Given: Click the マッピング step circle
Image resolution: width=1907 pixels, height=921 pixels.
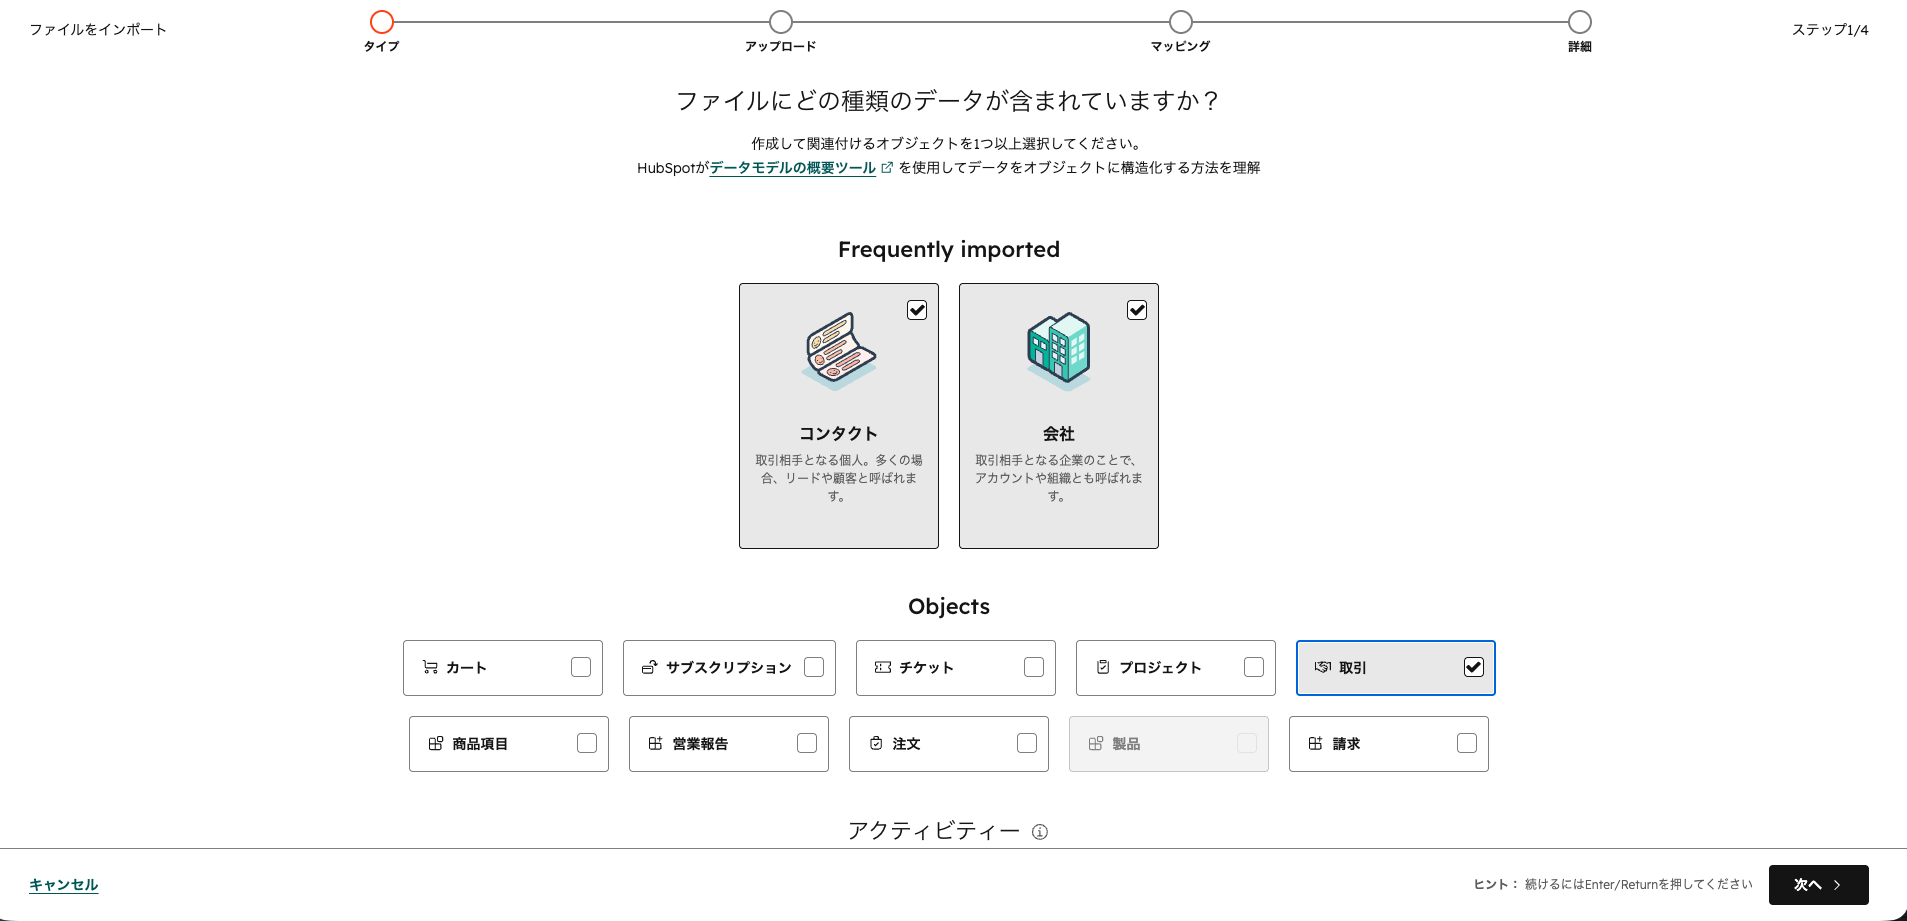Looking at the screenshot, I should tap(1181, 22).
